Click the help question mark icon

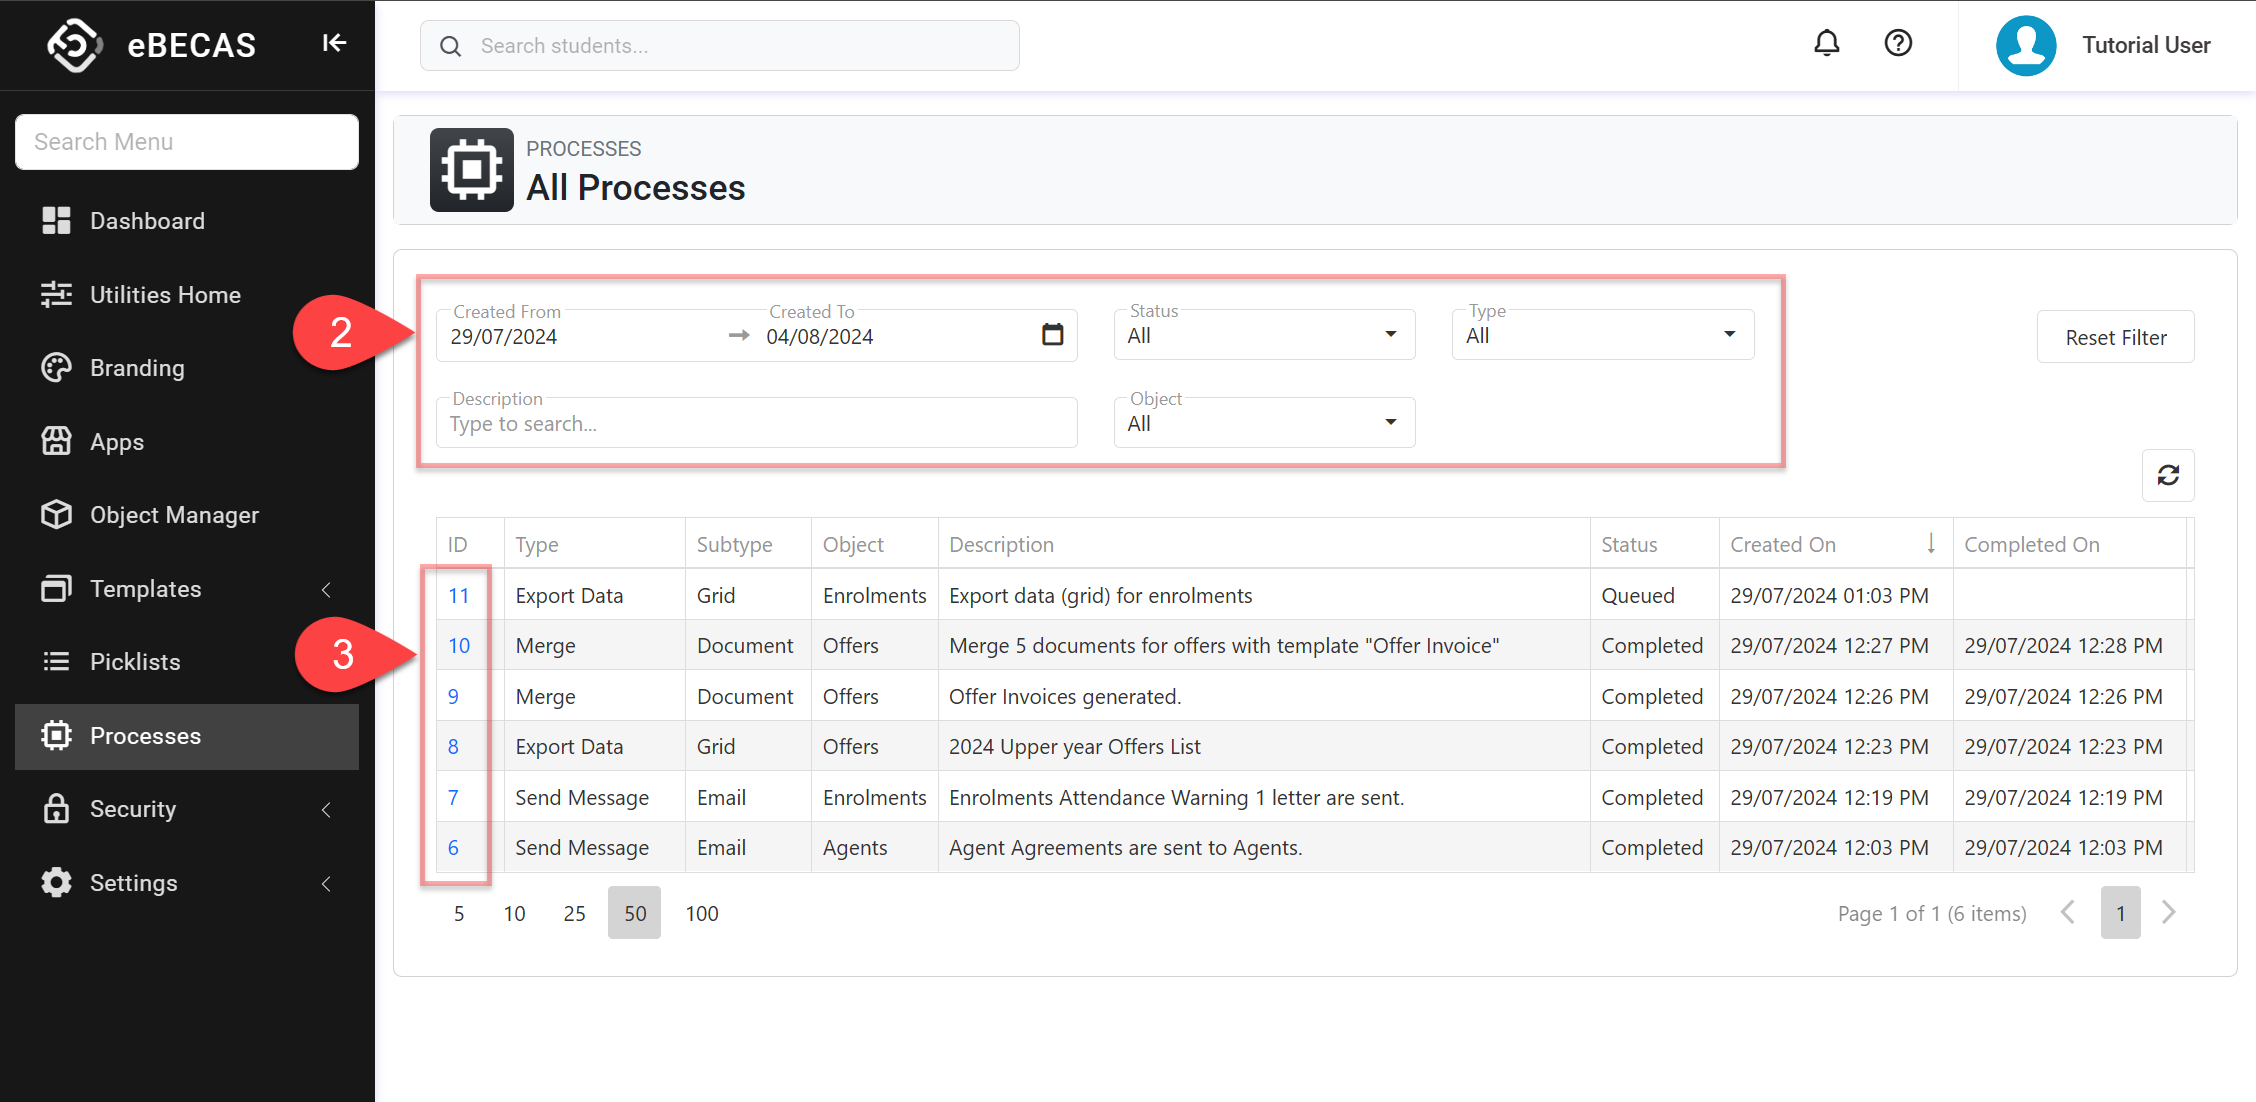coord(1897,43)
